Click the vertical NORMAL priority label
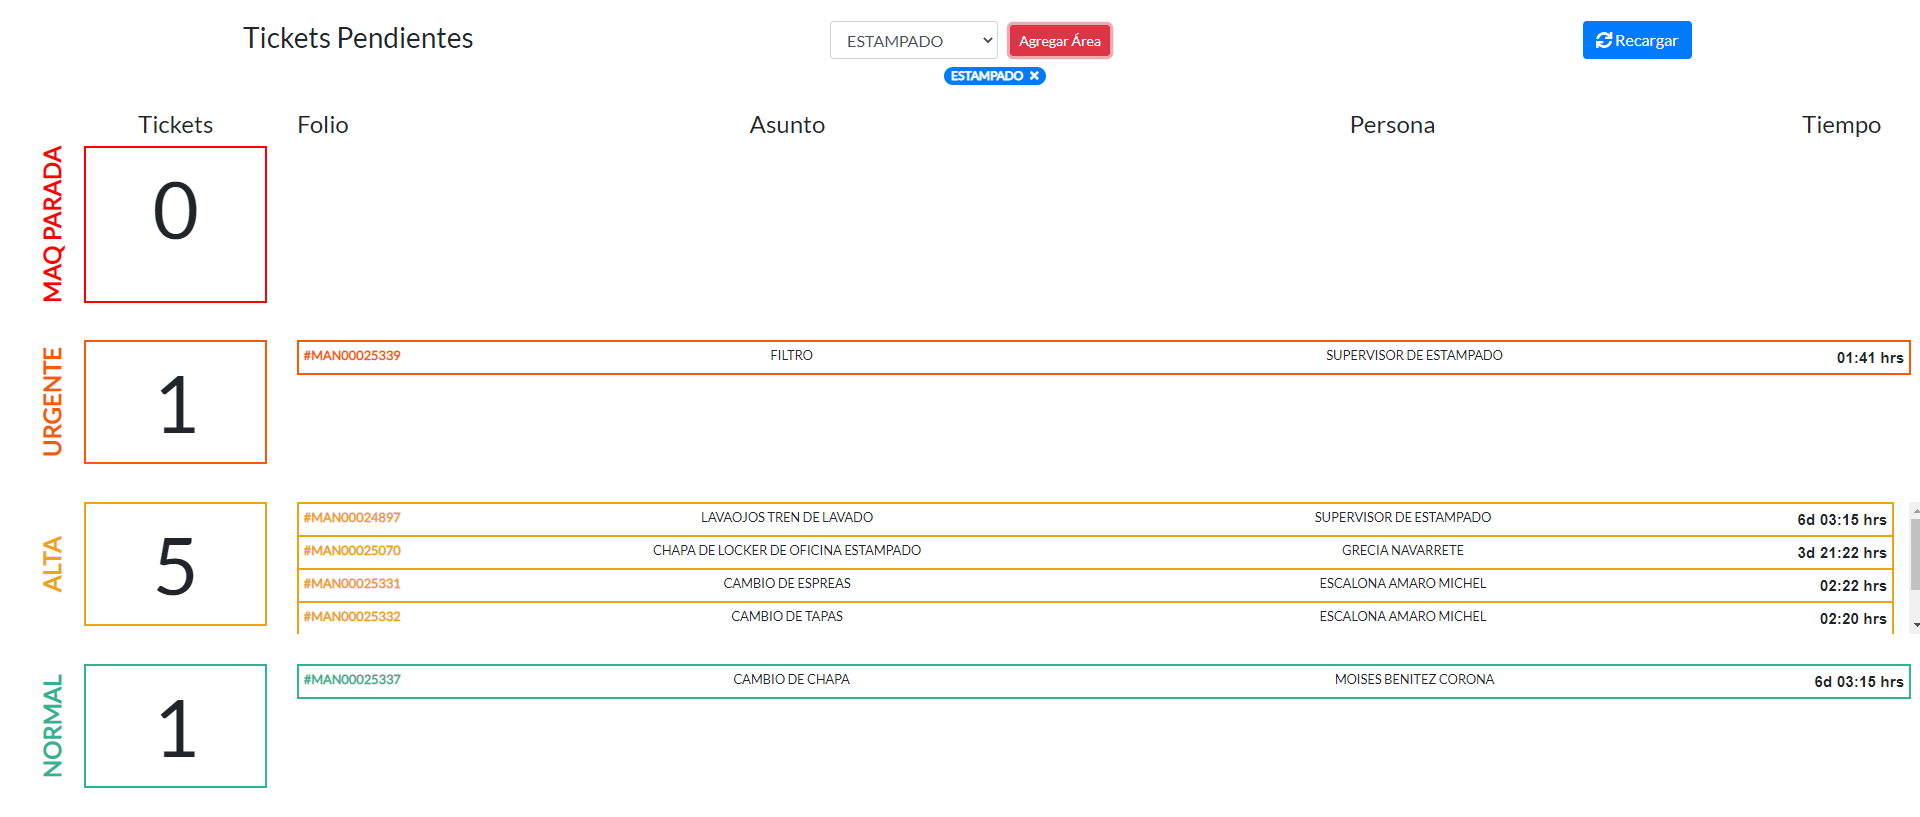This screenshot has width=1920, height=817. coord(53,726)
